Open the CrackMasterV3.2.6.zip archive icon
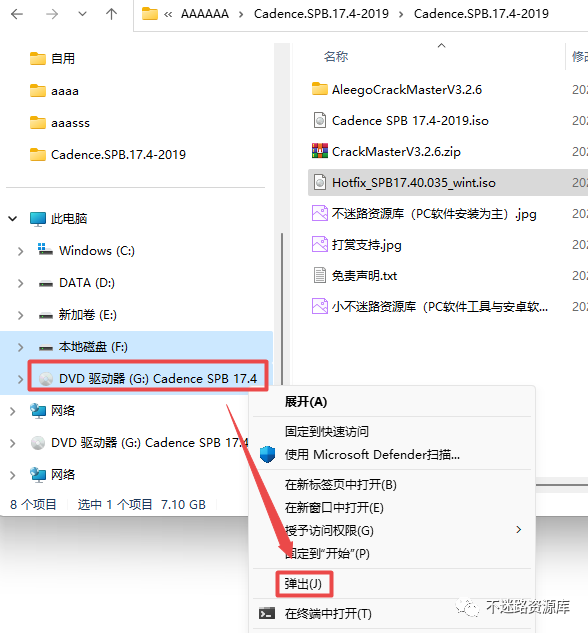Screen dimensions: 588x633 [320, 151]
